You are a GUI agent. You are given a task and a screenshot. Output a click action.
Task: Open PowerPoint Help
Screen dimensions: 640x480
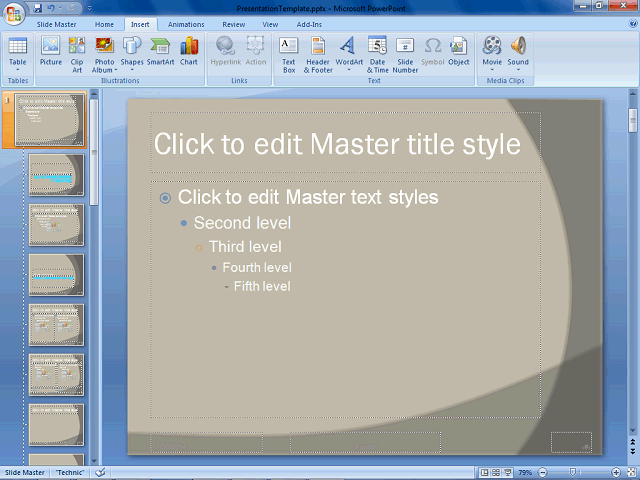coord(633,24)
